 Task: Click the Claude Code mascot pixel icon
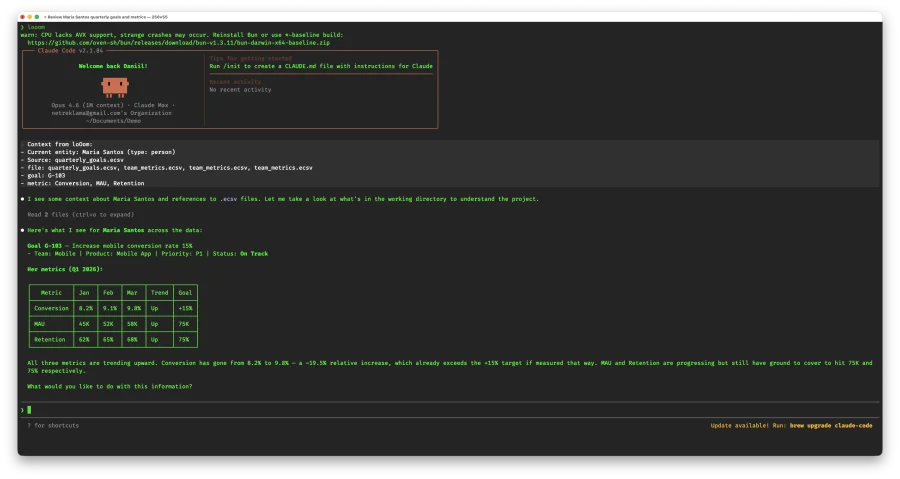click(113, 87)
